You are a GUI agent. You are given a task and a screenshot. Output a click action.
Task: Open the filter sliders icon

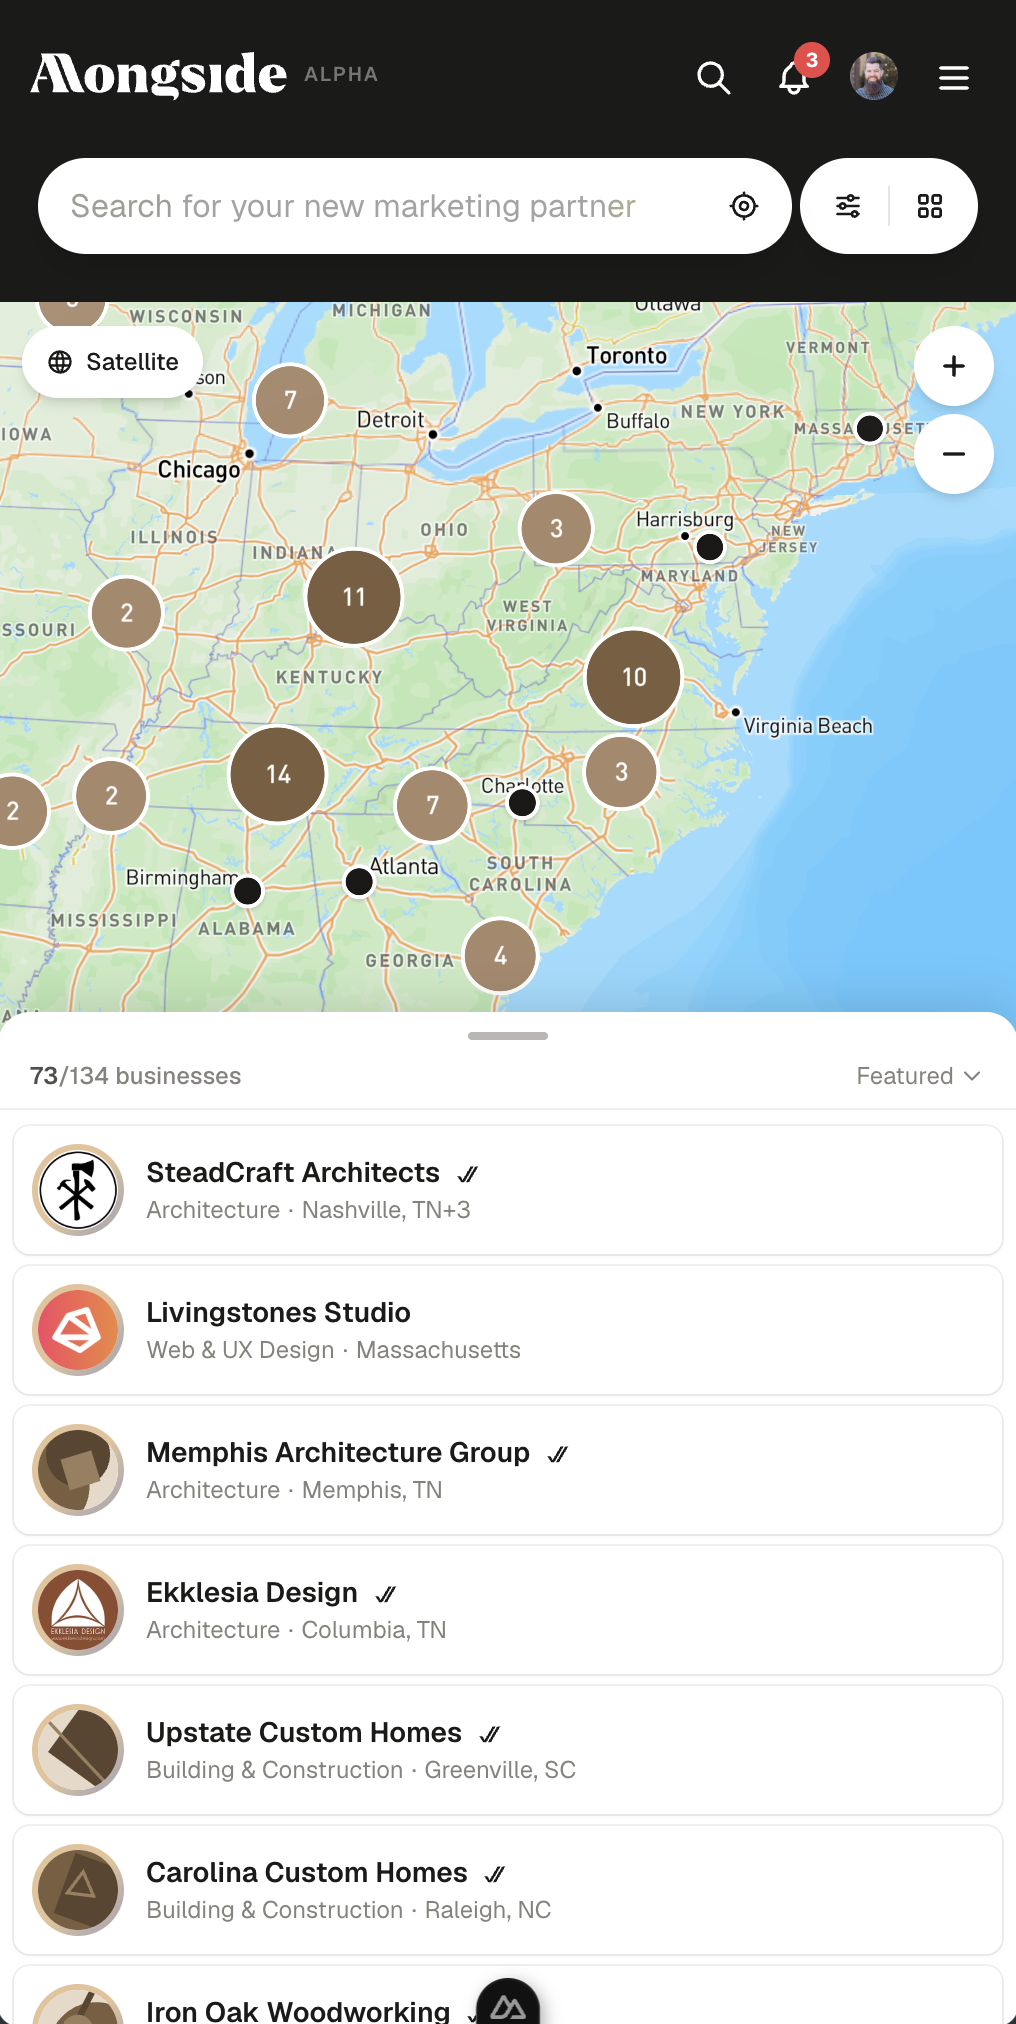tap(848, 206)
